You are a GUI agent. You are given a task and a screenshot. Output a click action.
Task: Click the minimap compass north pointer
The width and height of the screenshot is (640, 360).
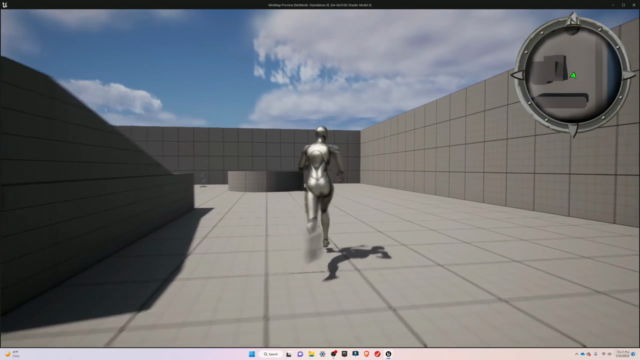tap(573, 18)
